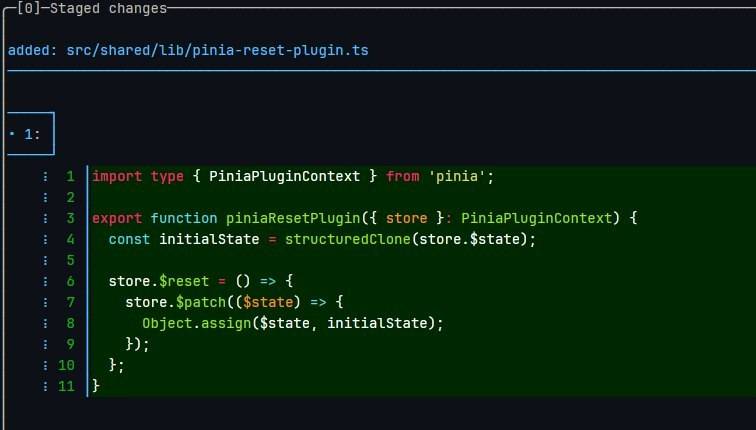Click the gutter dots marker beside line 4

[x=45, y=240]
